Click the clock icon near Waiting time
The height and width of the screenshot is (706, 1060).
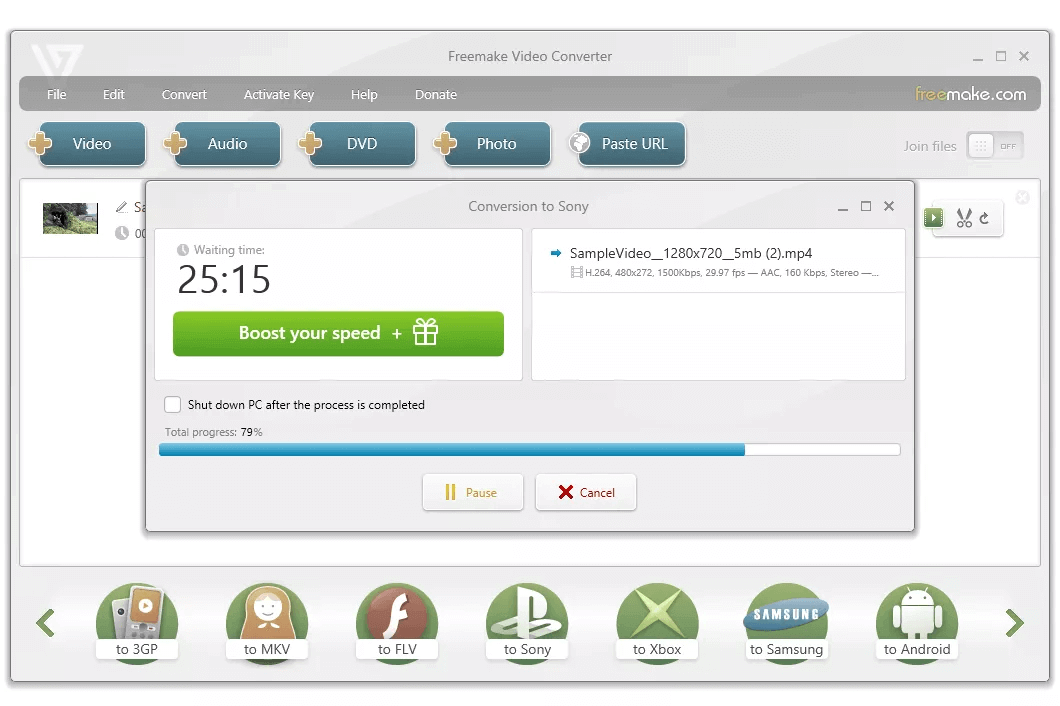(183, 250)
